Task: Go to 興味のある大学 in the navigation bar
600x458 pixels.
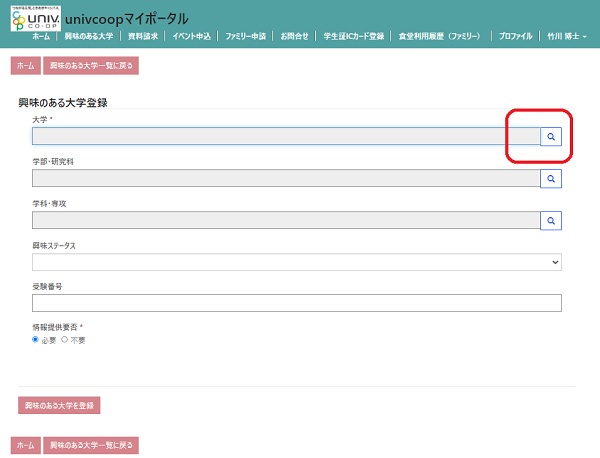Action: point(89,36)
